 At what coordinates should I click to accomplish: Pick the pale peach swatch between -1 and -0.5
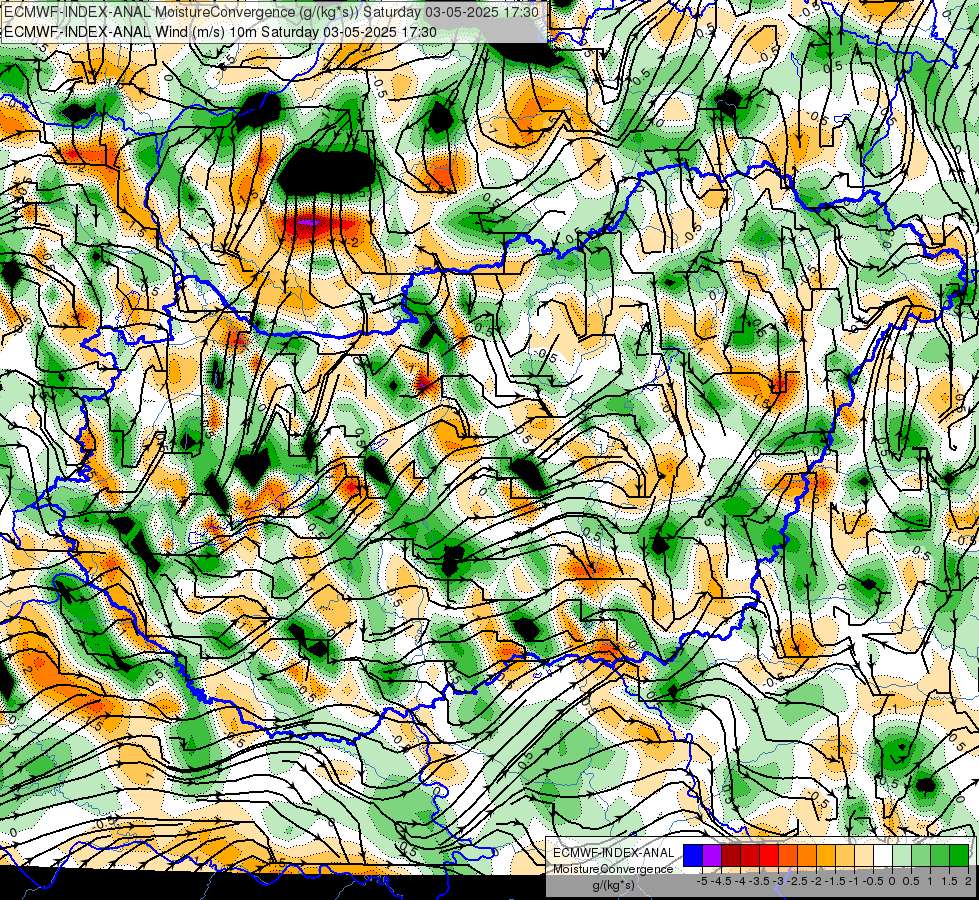pyautogui.click(x=864, y=855)
